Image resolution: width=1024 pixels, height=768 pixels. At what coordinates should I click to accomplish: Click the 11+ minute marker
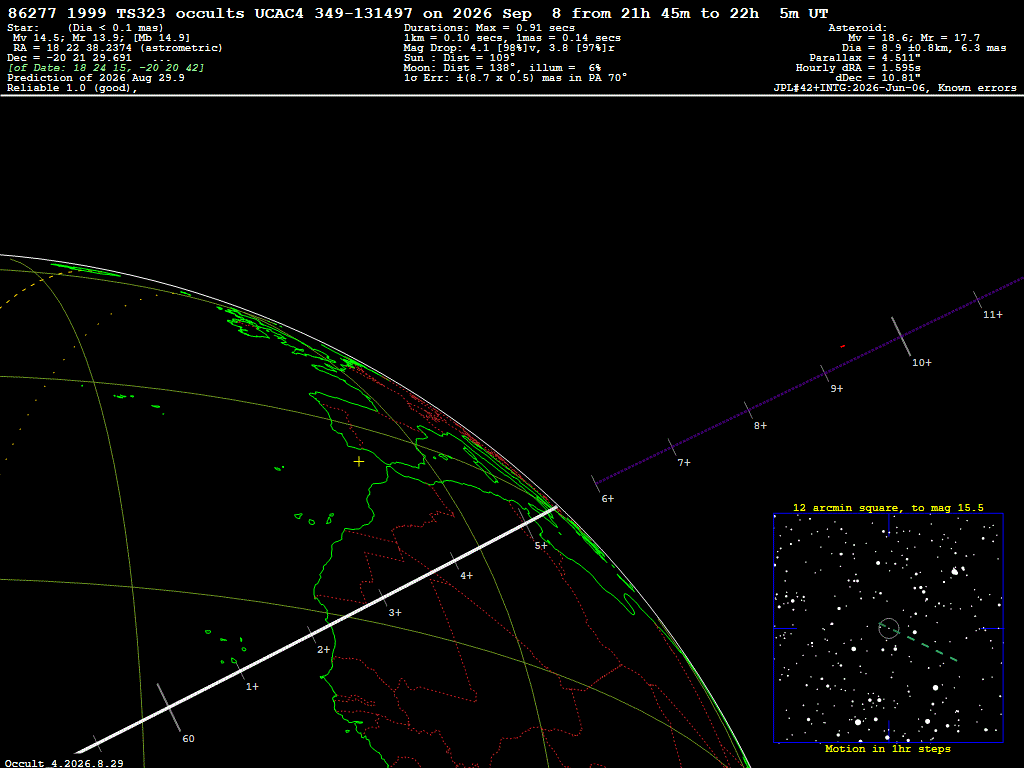point(993,315)
